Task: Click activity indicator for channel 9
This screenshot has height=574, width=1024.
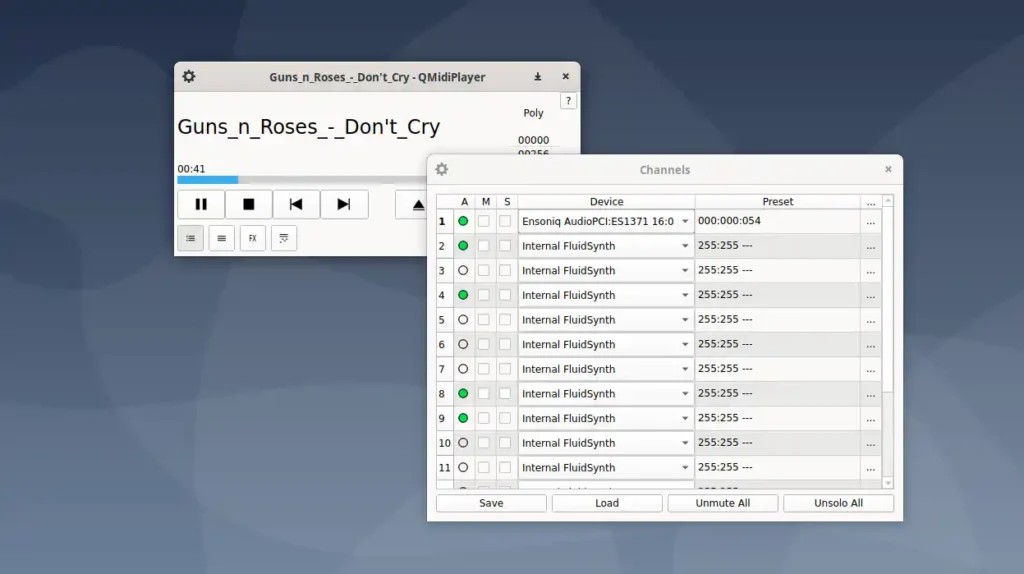Action: pos(463,418)
